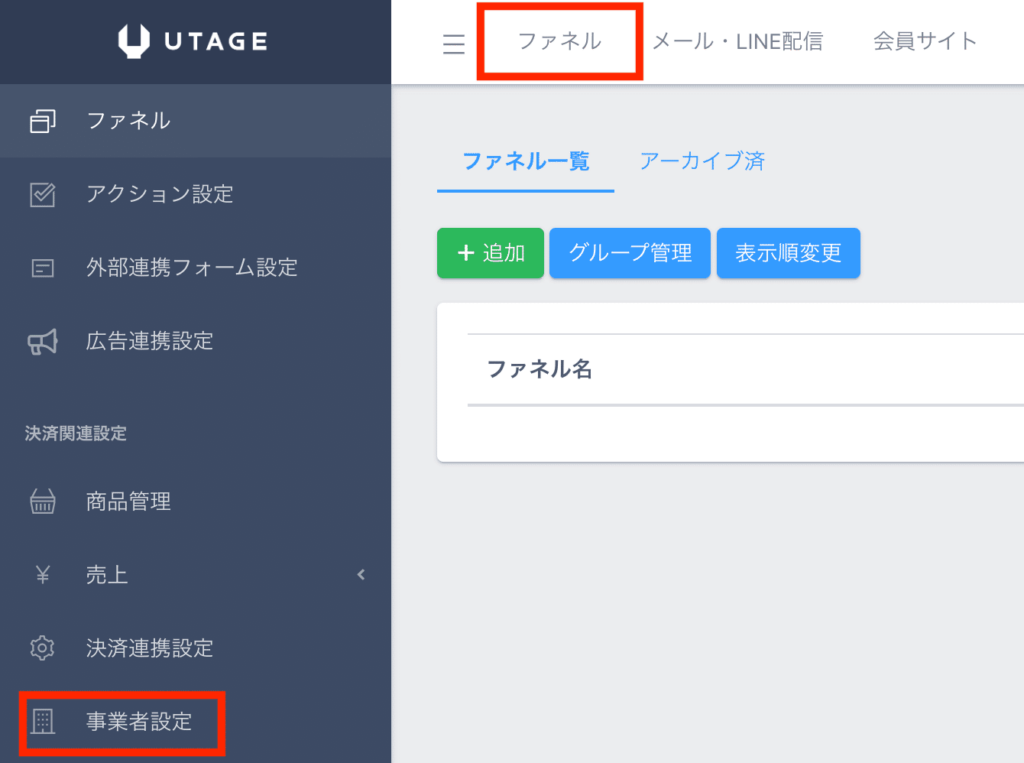The width and height of the screenshot is (1024, 763).
Task: Click the ファネル名 column header
Action: click(x=538, y=368)
